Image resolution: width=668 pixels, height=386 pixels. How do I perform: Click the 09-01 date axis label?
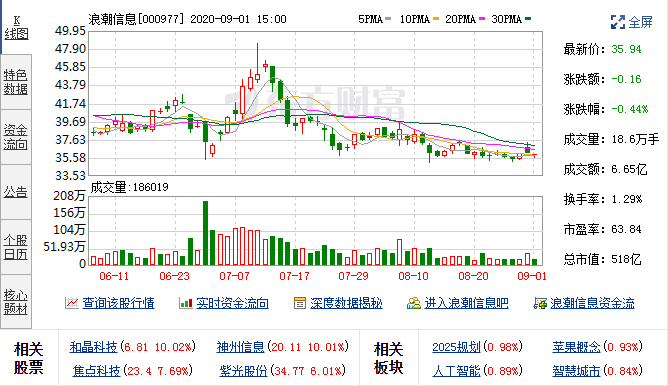[532, 276]
